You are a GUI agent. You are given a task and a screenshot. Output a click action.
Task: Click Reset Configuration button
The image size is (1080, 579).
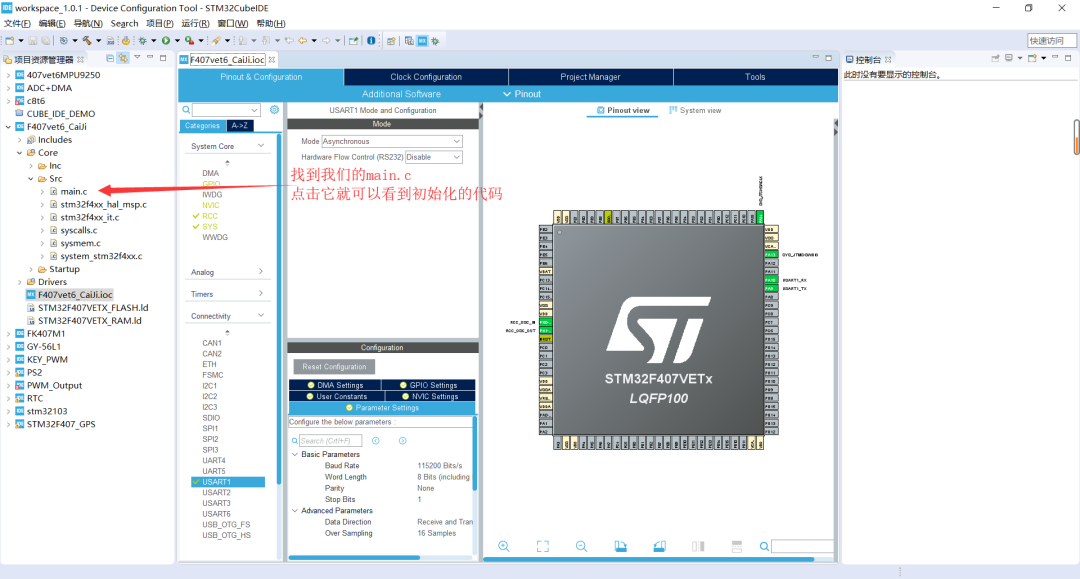(334, 367)
